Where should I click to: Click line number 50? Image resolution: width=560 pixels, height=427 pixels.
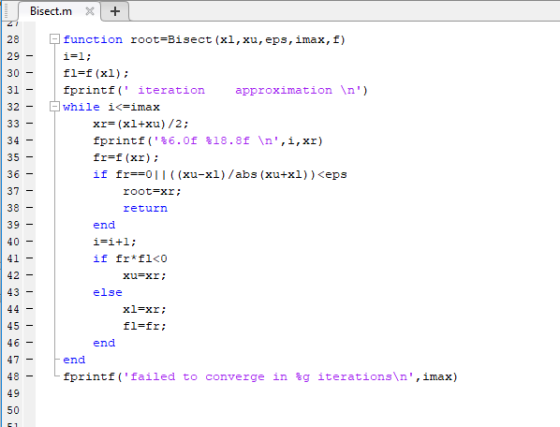[x=13, y=410]
